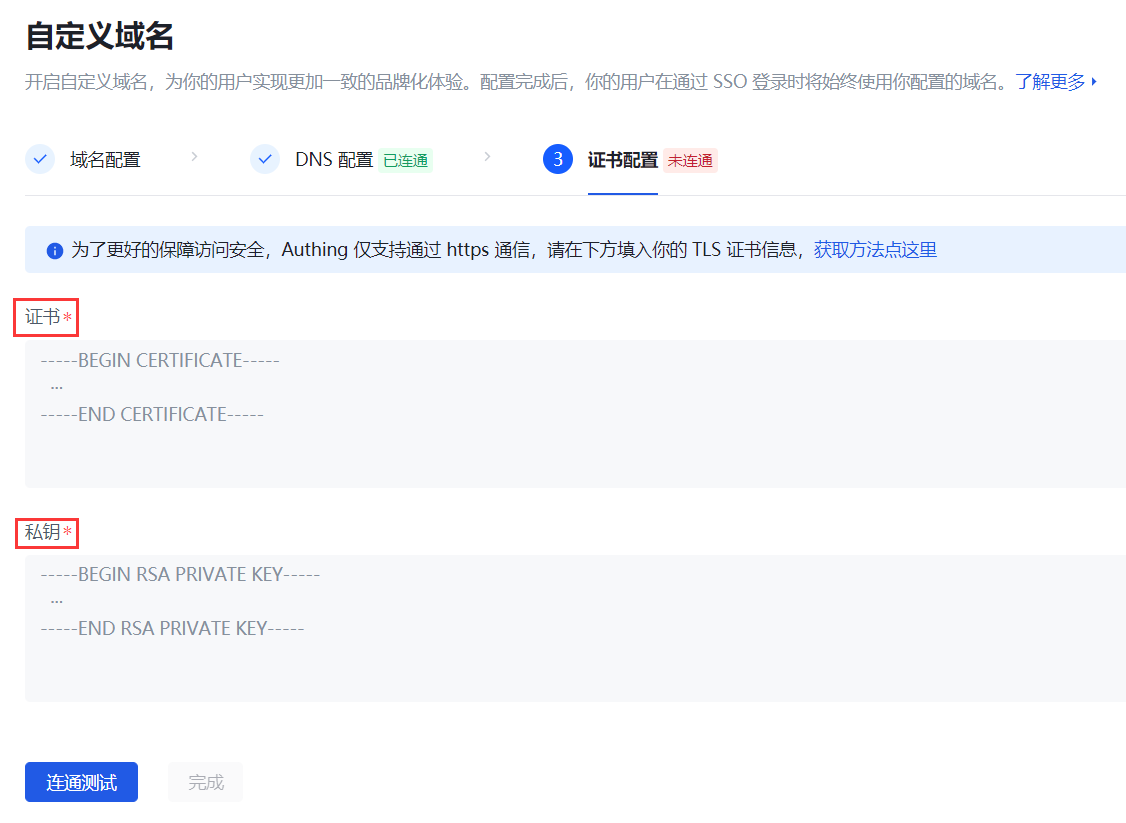Click the red 未连通 status badge
1126x823 pixels.
pyautogui.click(x=690, y=161)
